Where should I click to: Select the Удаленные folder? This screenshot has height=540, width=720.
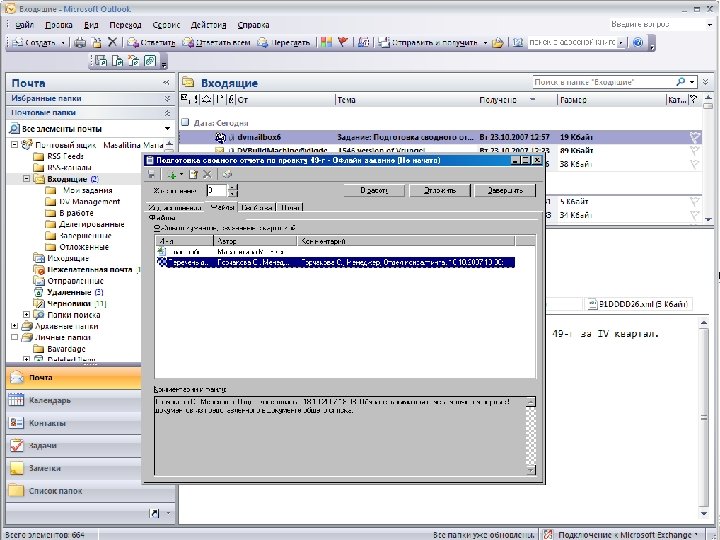tap(69, 292)
